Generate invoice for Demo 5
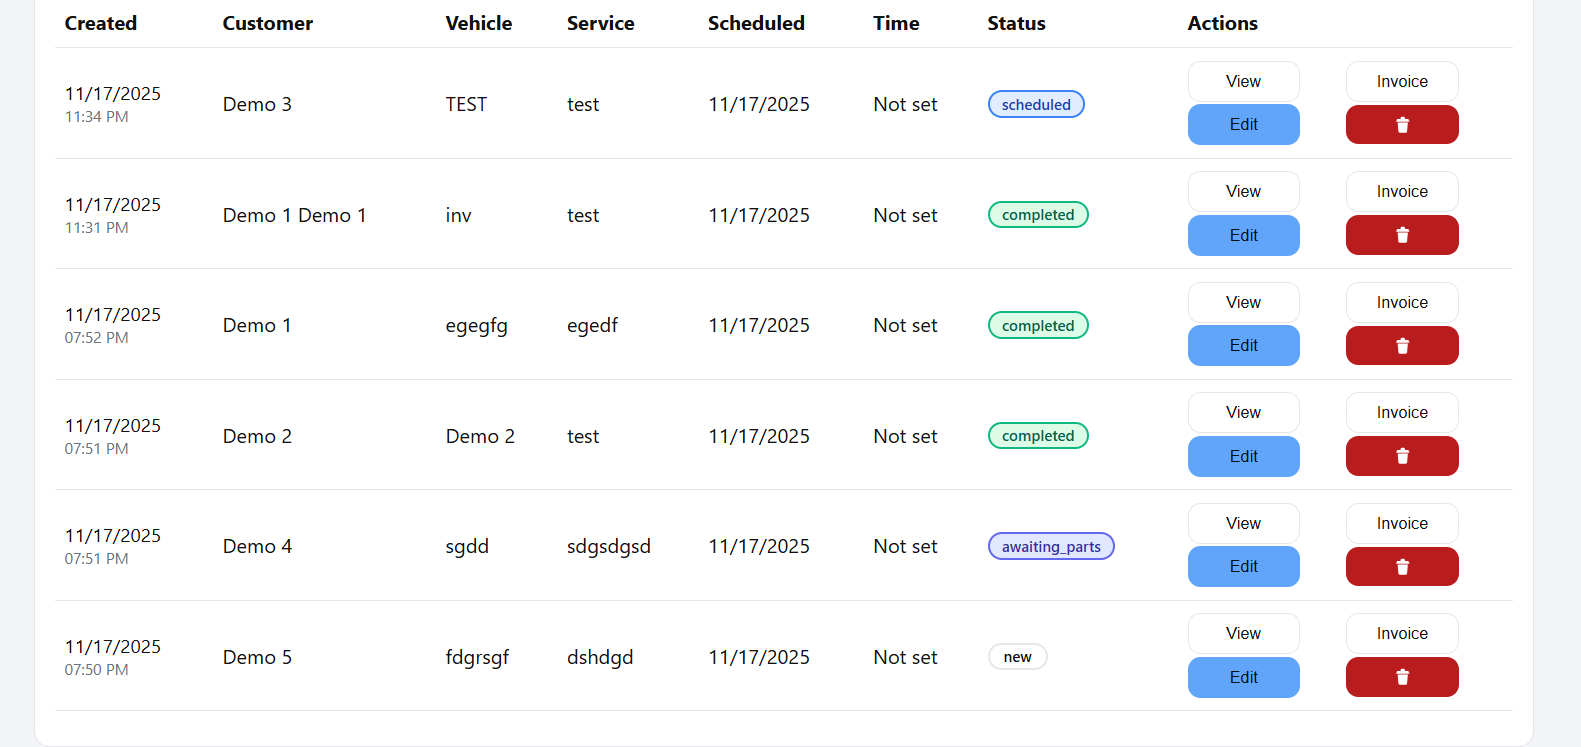 [1401, 634]
